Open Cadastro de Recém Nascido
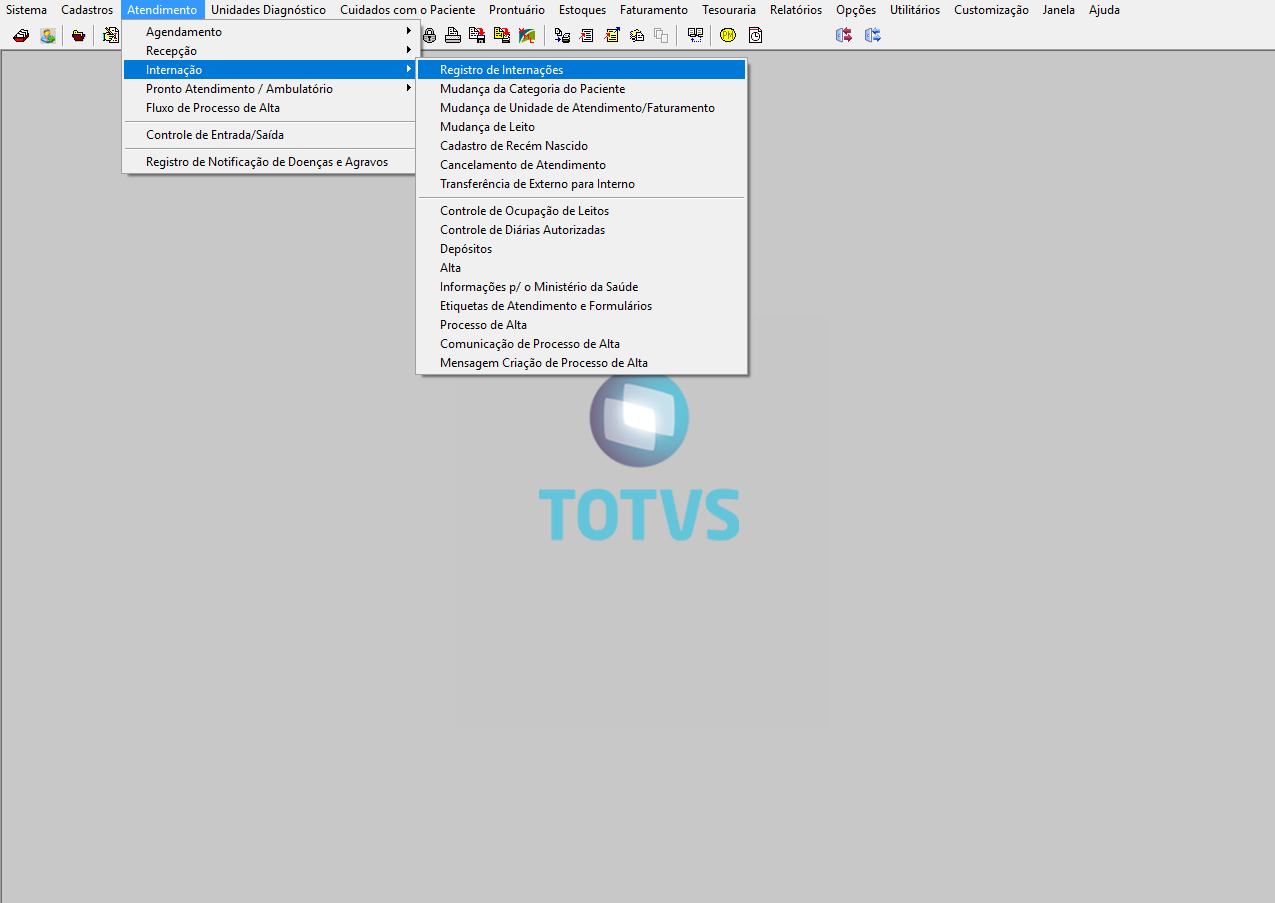The image size is (1275, 903). 581,146
